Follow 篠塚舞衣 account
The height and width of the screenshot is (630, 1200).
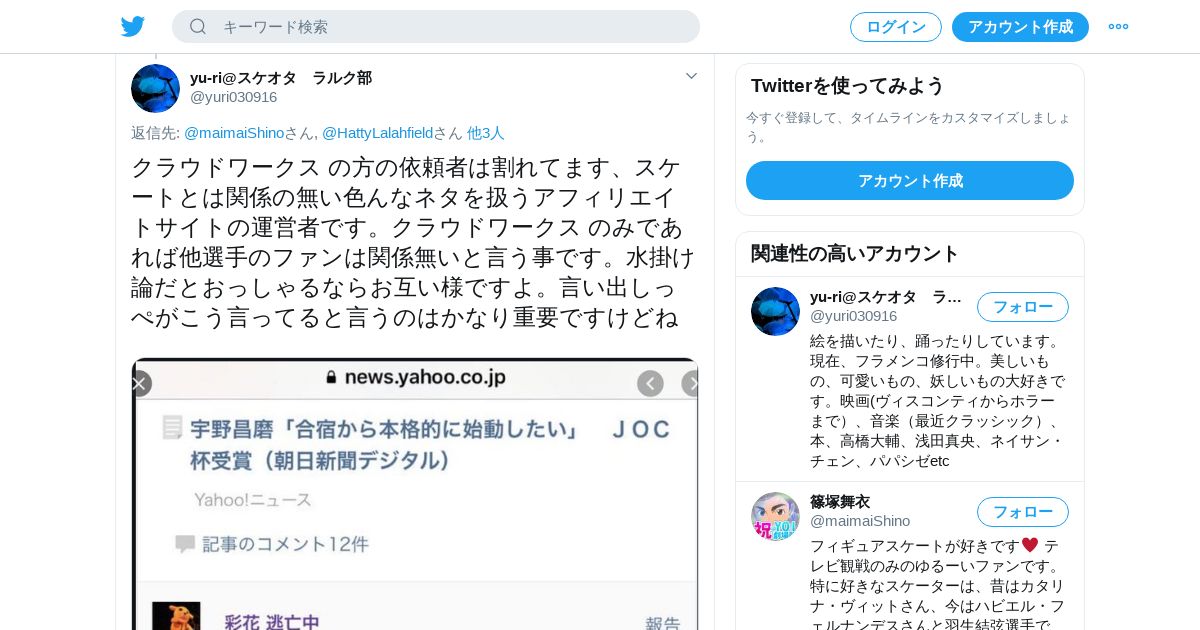(1023, 512)
